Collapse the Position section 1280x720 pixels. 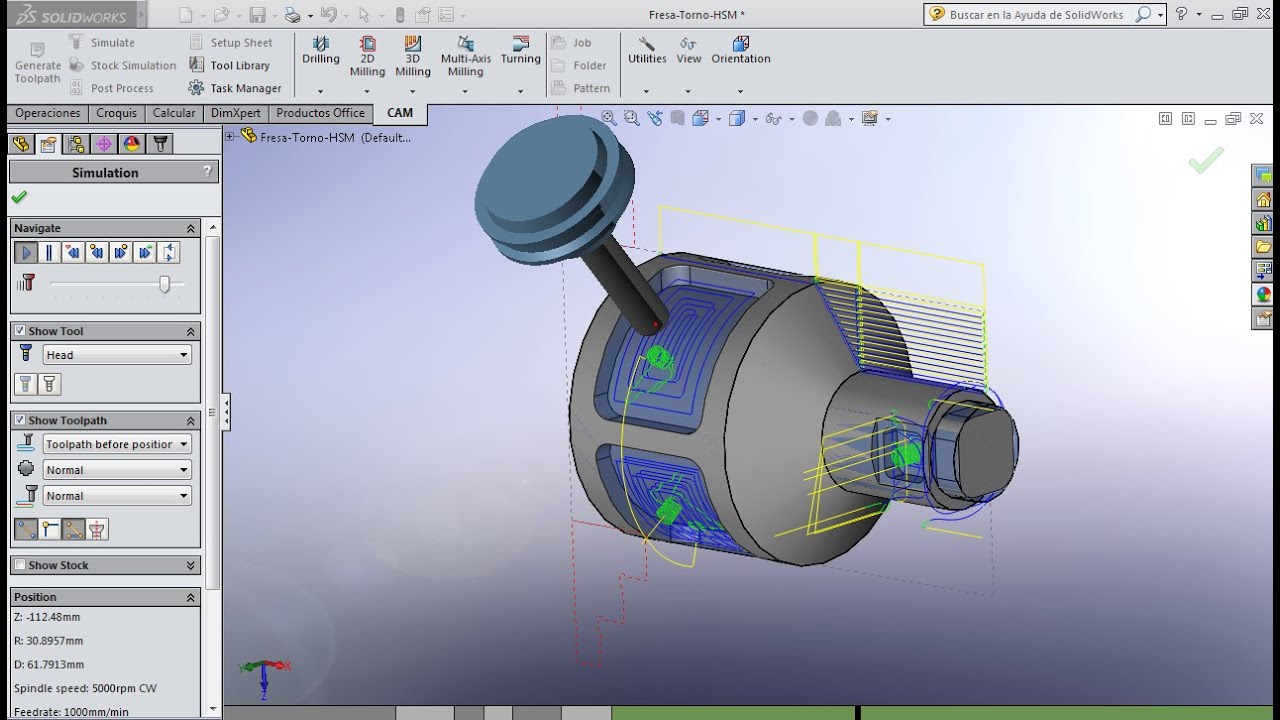point(190,597)
